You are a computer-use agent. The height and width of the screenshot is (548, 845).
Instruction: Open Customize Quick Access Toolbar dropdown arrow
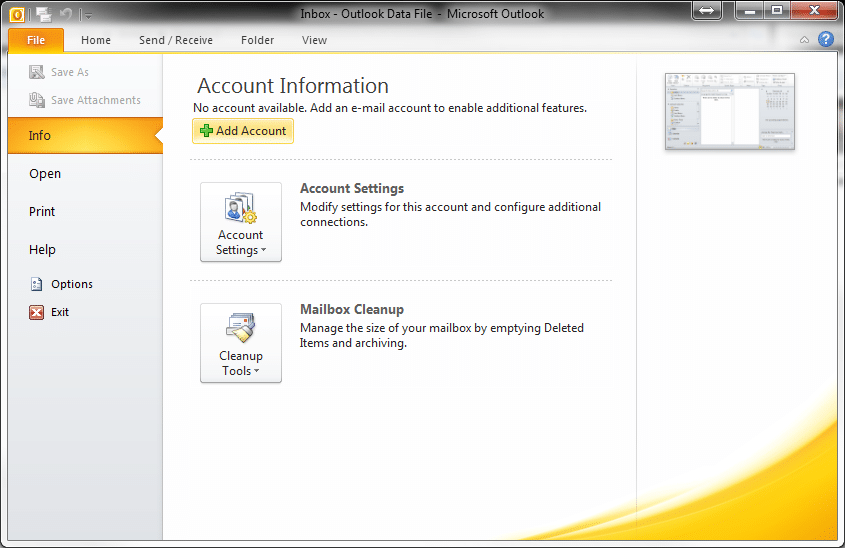pos(88,16)
